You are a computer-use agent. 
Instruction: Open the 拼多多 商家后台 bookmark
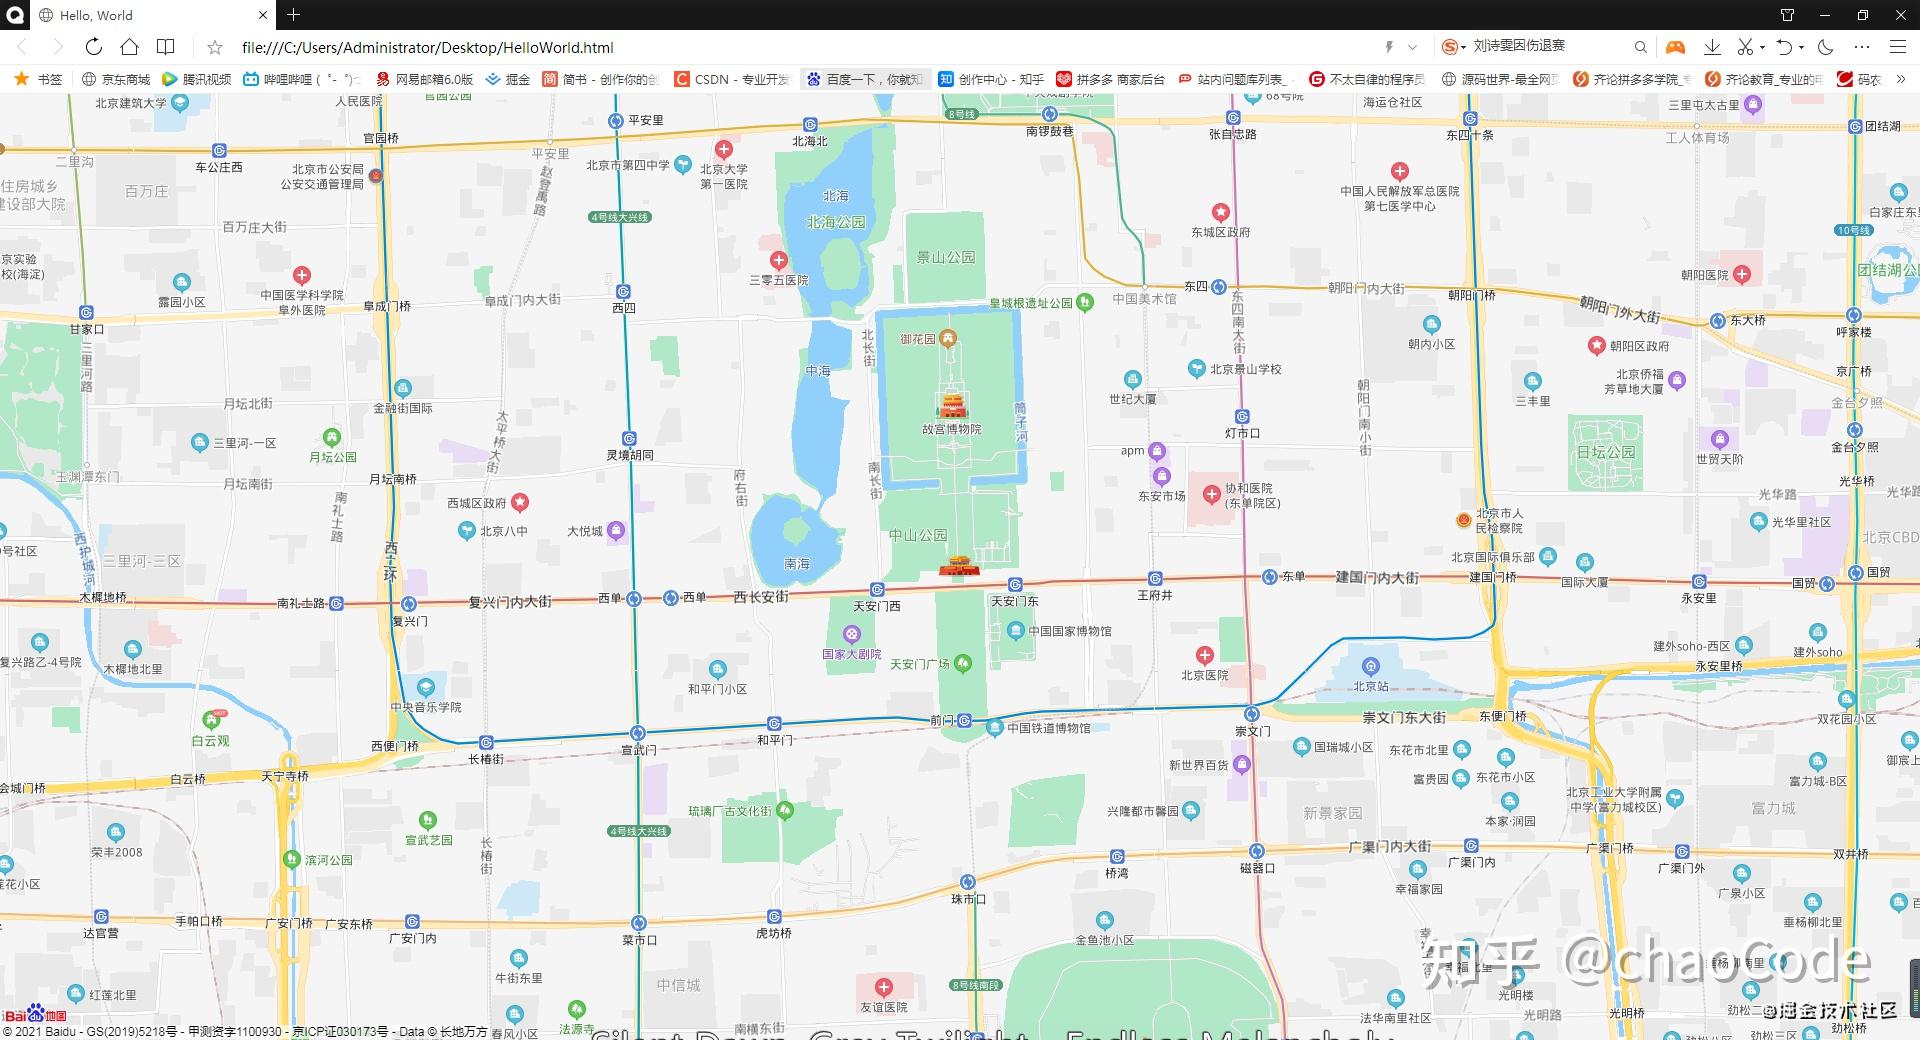1110,79
